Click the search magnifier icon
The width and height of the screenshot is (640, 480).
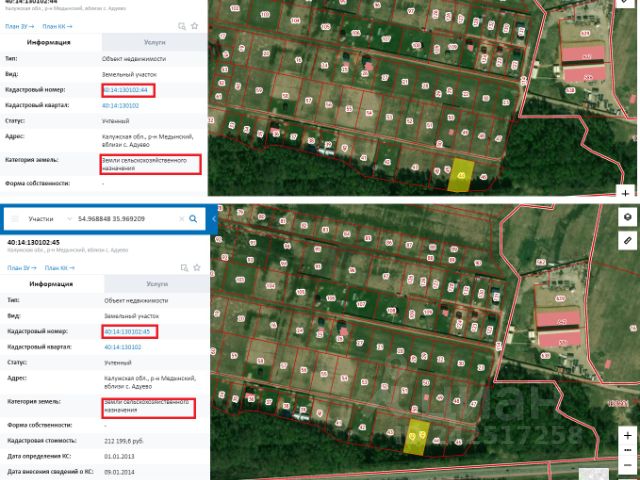[x=193, y=219]
